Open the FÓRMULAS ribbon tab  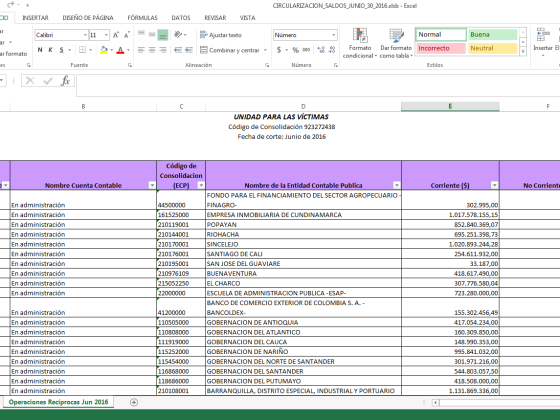(x=142, y=18)
